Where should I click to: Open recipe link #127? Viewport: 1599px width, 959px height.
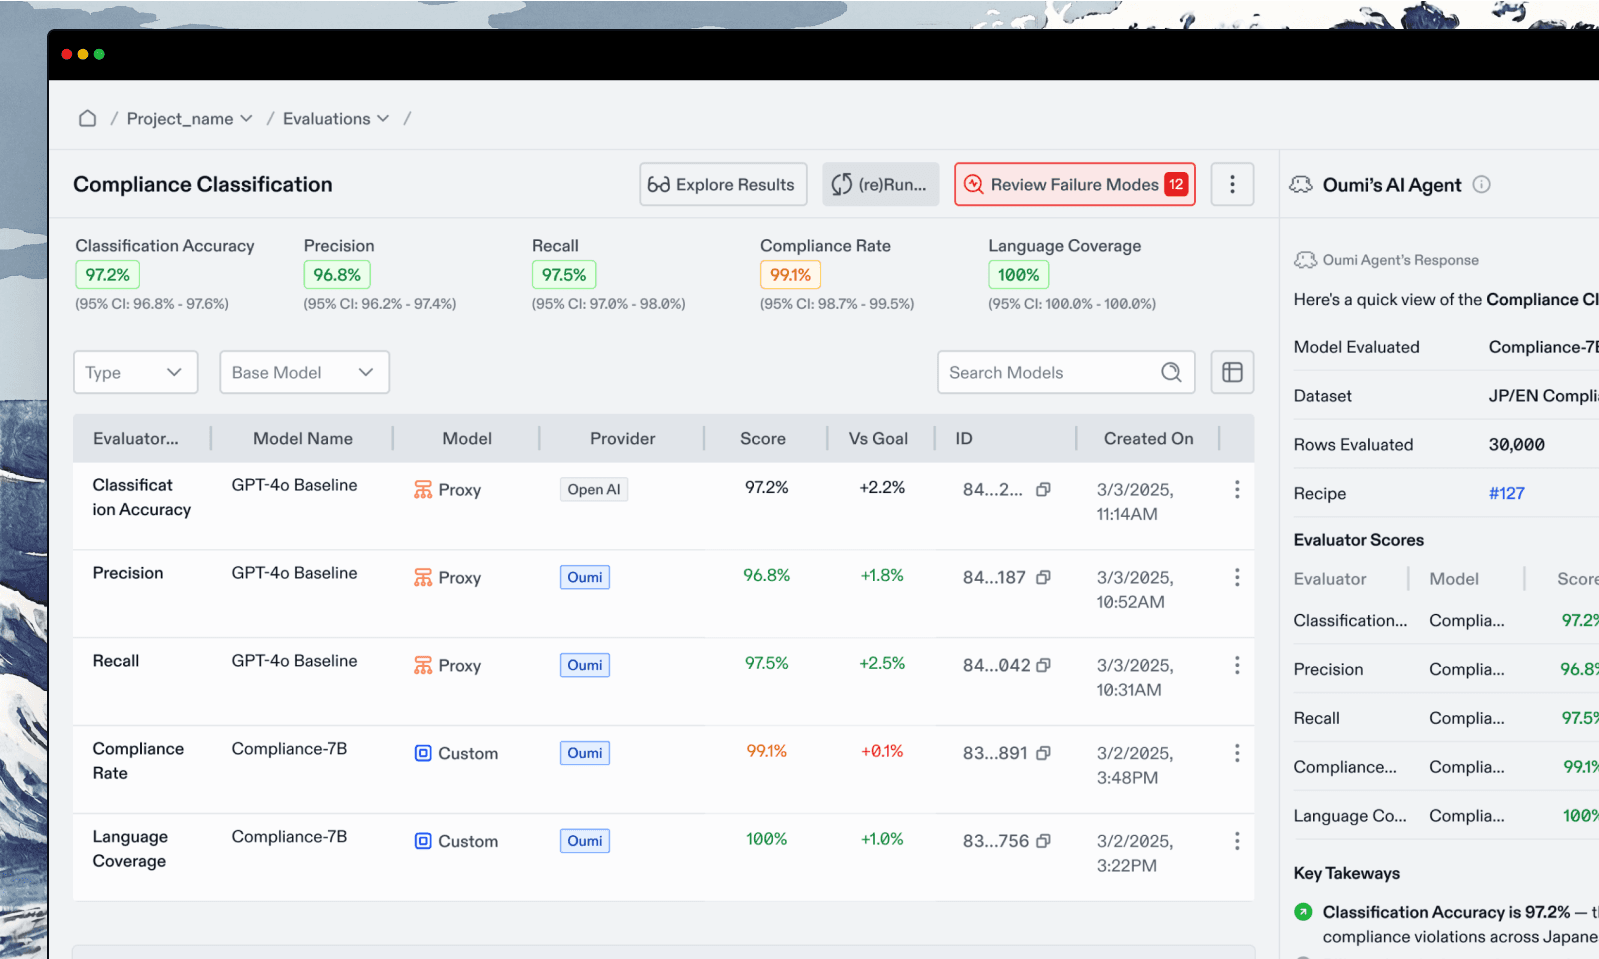1506,493
